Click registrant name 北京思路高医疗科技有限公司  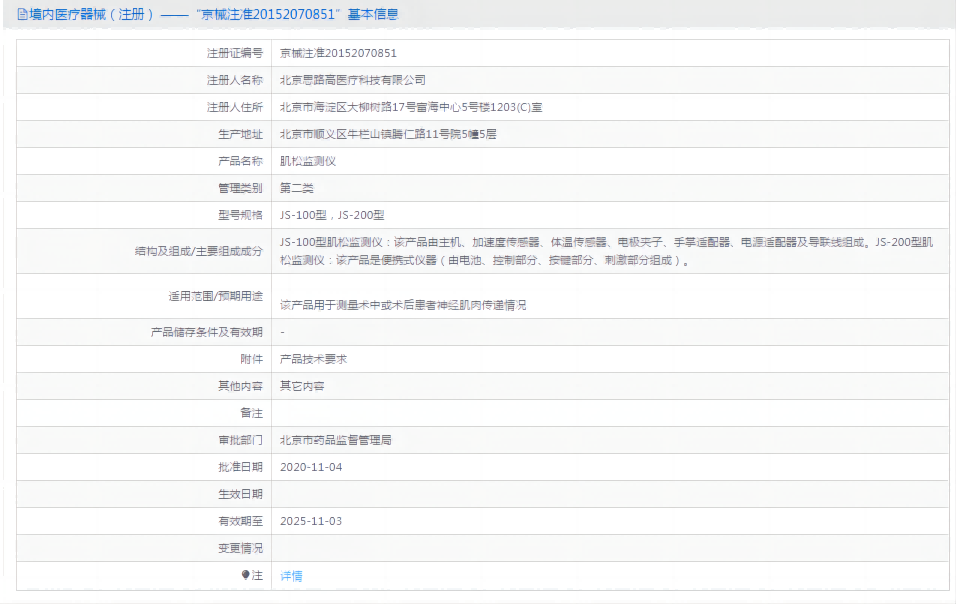click(352, 80)
